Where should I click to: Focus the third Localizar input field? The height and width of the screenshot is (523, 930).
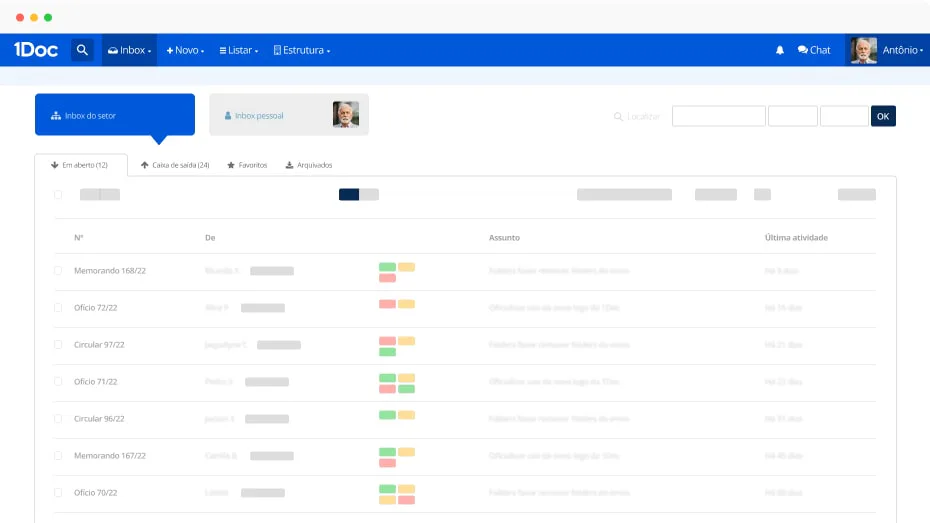point(845,116)
